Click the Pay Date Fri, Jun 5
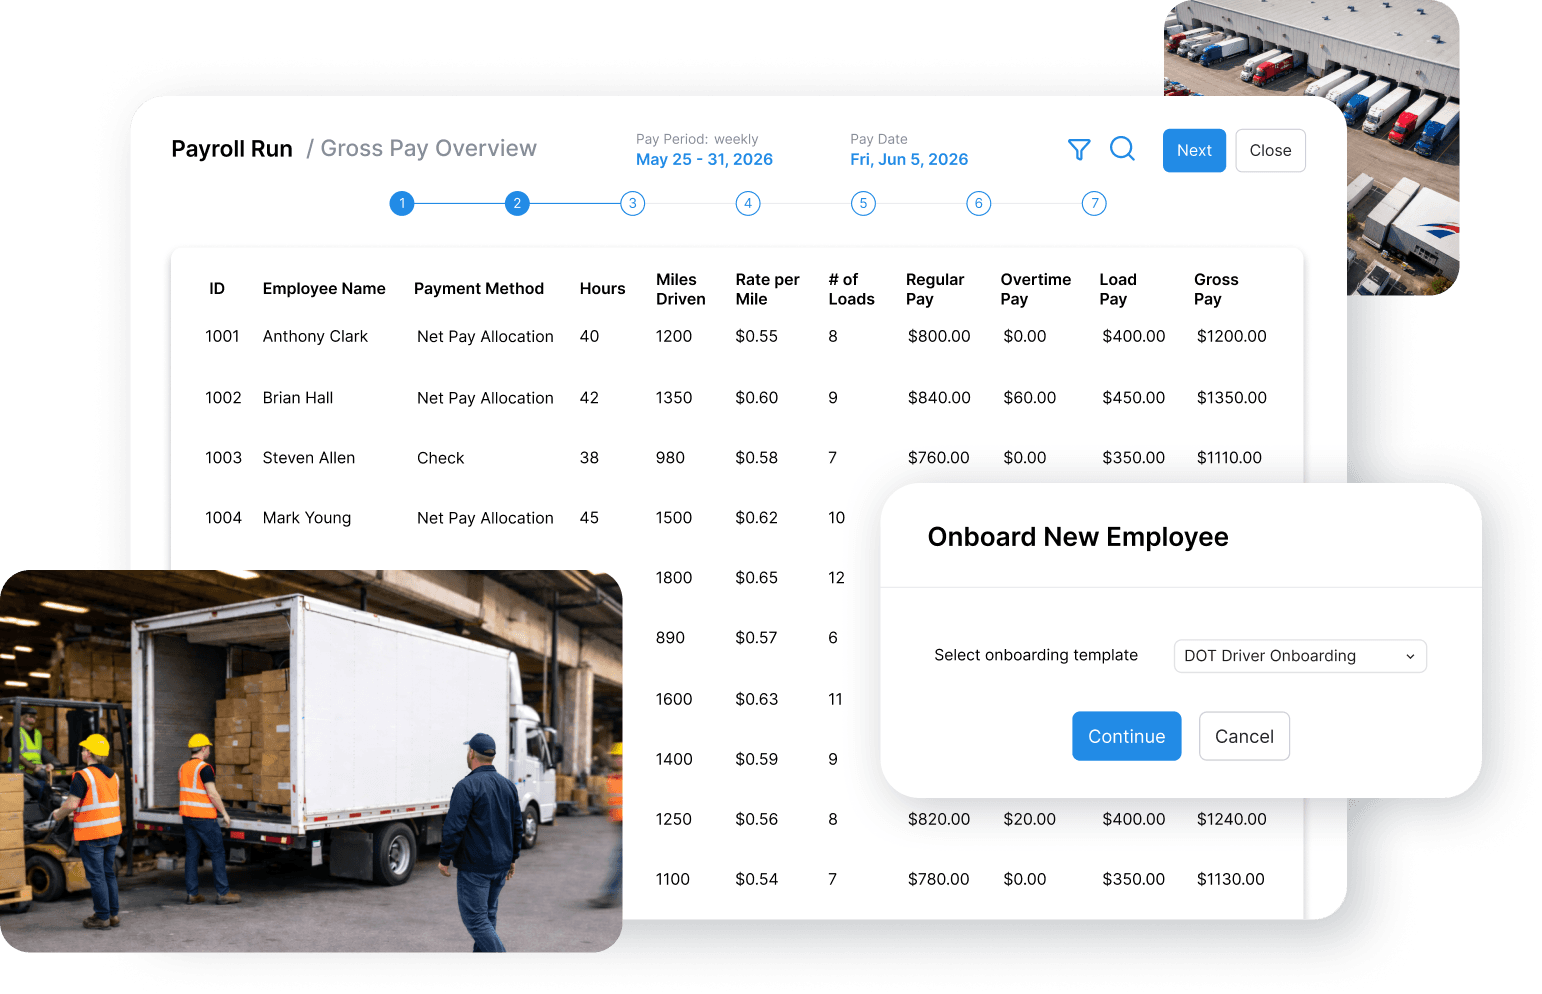 [908, 159]
